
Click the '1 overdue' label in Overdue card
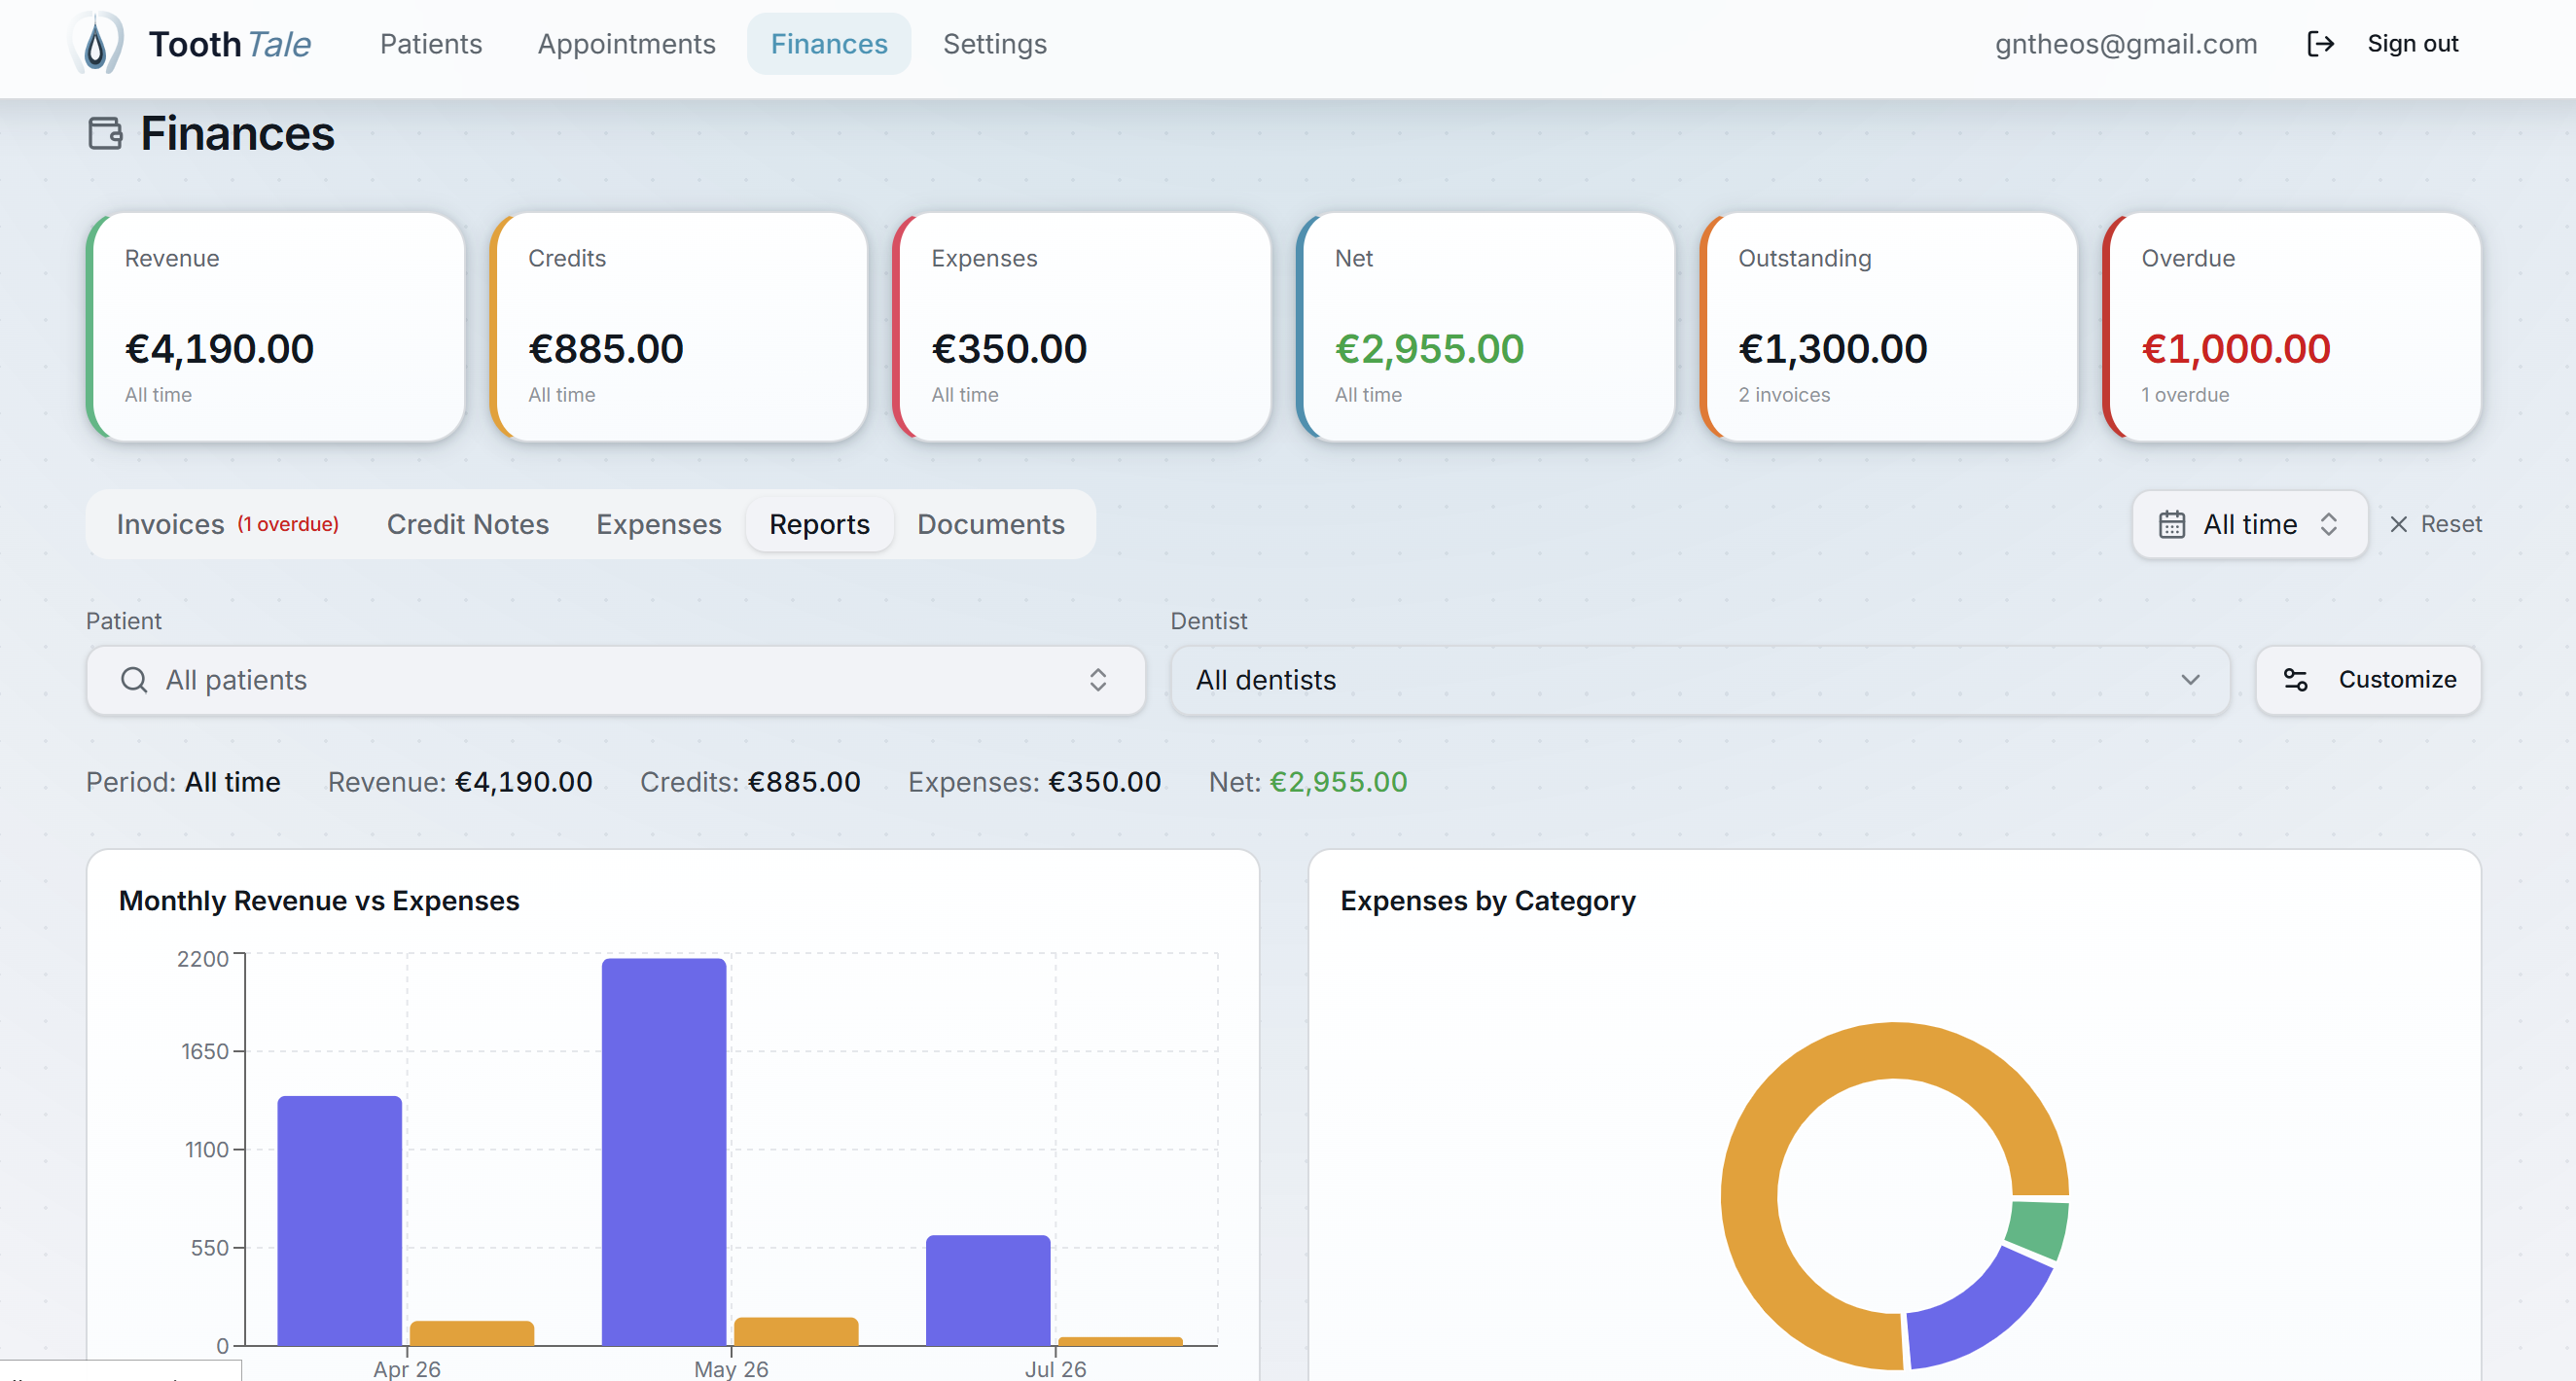[x=2185, y=395]
